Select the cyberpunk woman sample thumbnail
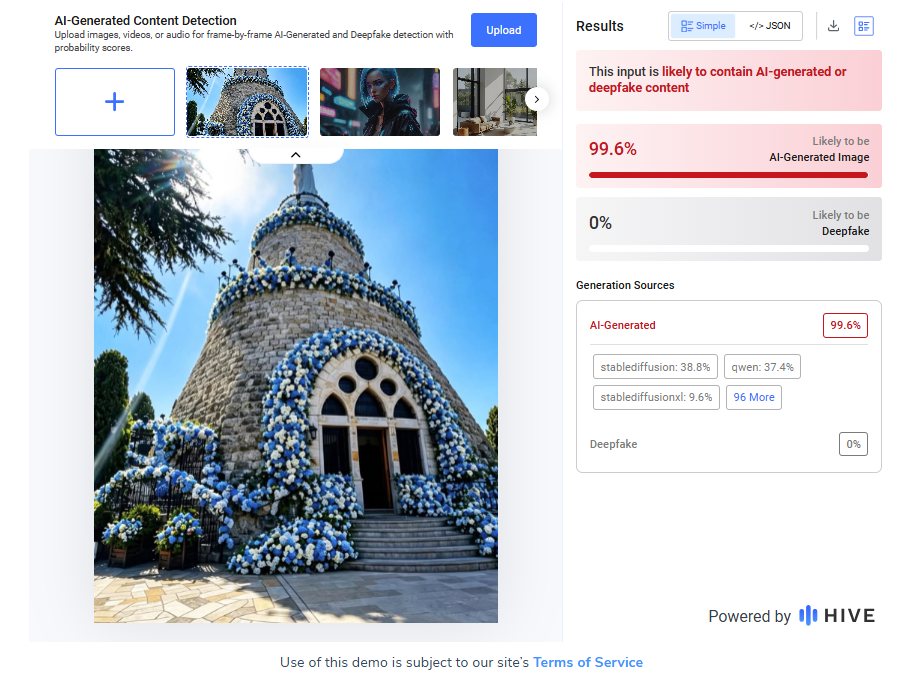 [380, 102]
